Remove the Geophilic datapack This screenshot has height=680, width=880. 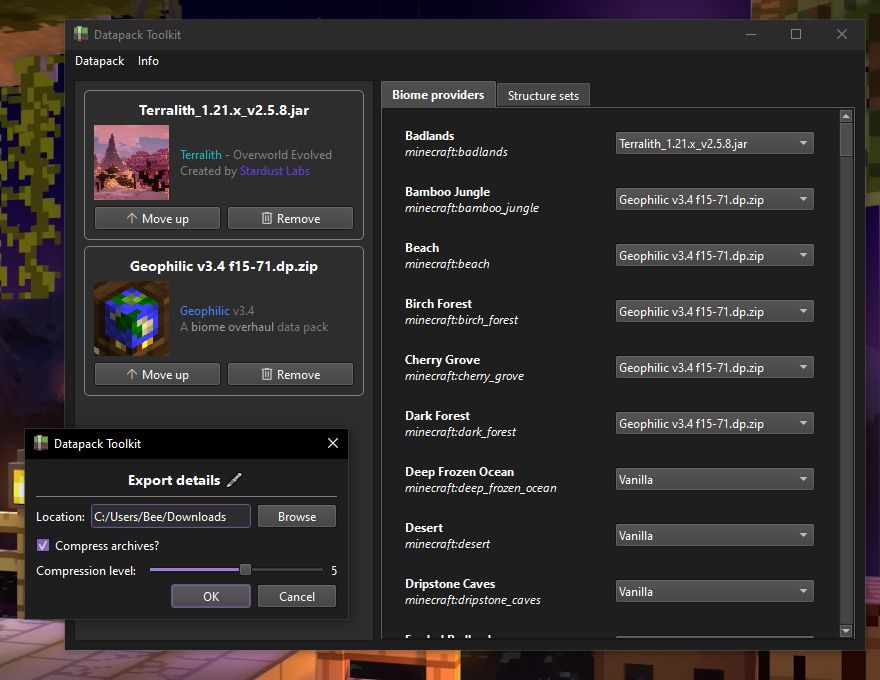pyautogui.click(x=290, y=374)
